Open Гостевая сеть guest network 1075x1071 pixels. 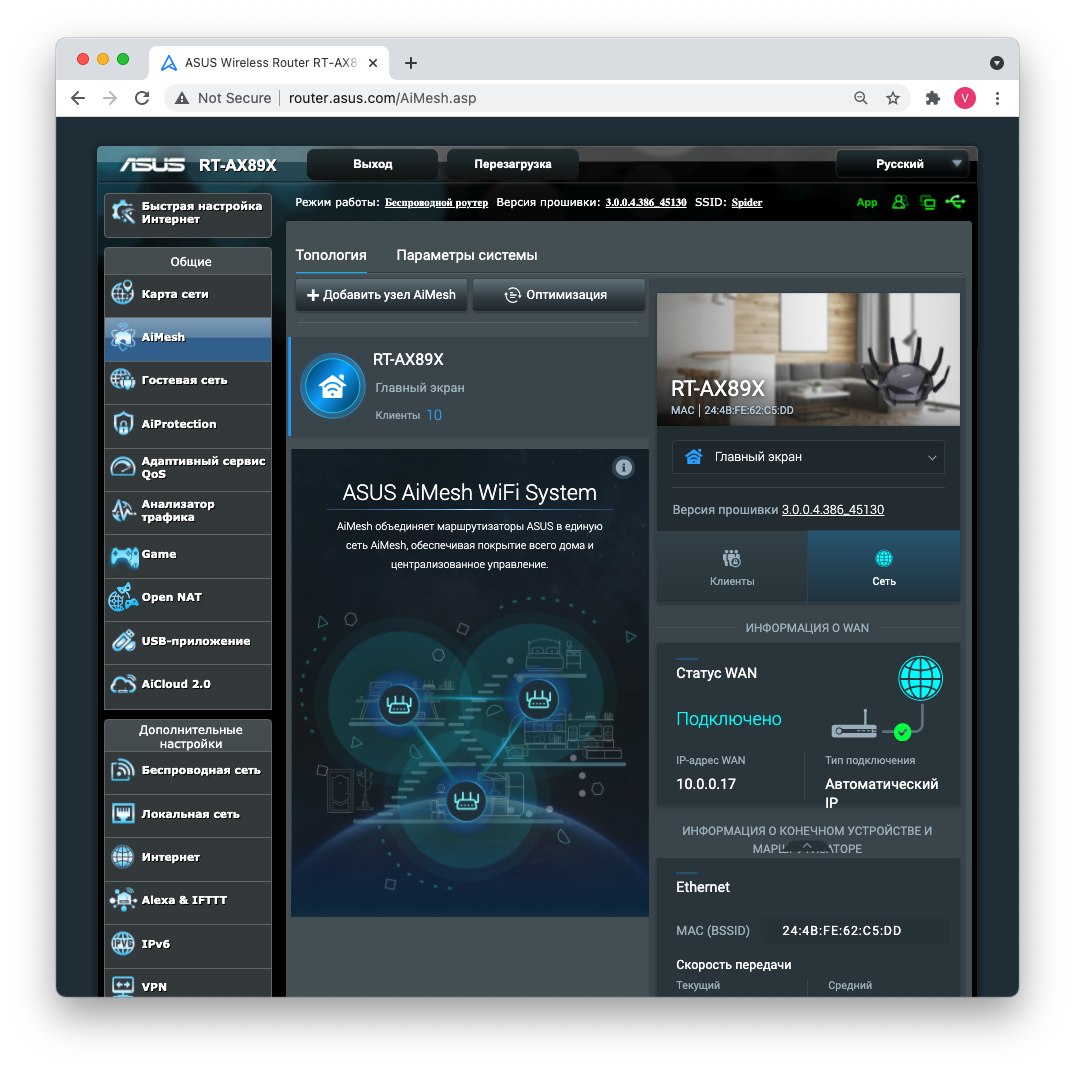[188, 381]
